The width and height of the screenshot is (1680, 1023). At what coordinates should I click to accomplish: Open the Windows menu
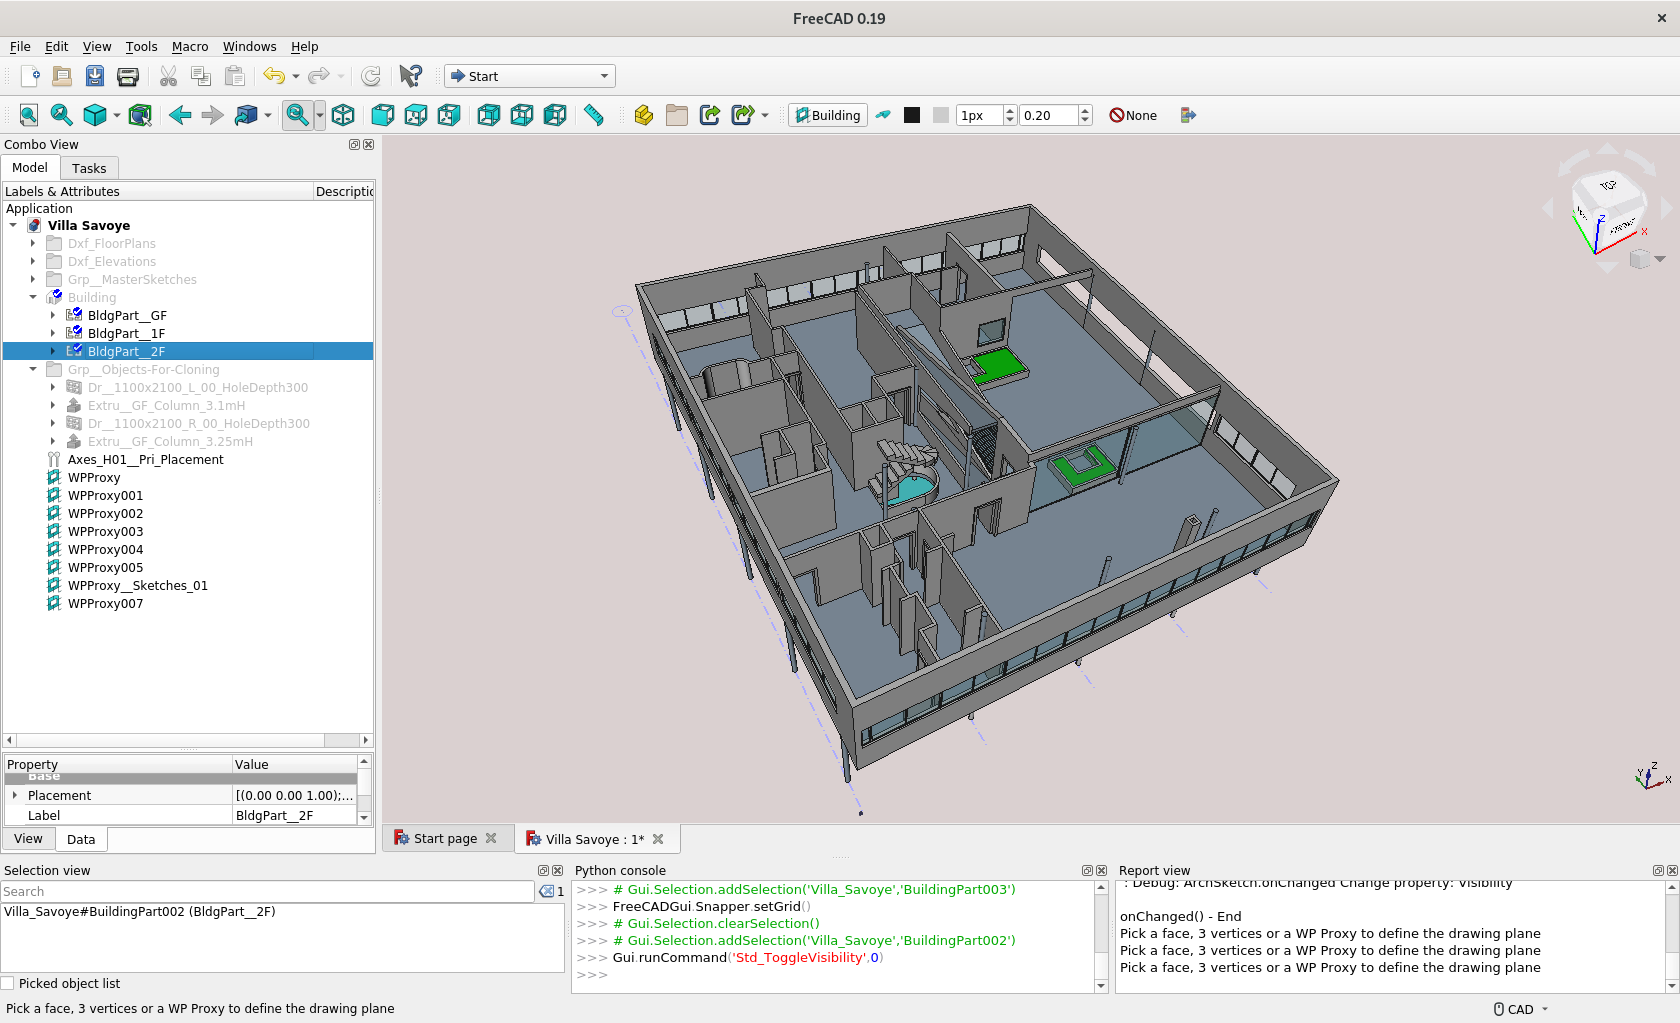pos(249,47)
